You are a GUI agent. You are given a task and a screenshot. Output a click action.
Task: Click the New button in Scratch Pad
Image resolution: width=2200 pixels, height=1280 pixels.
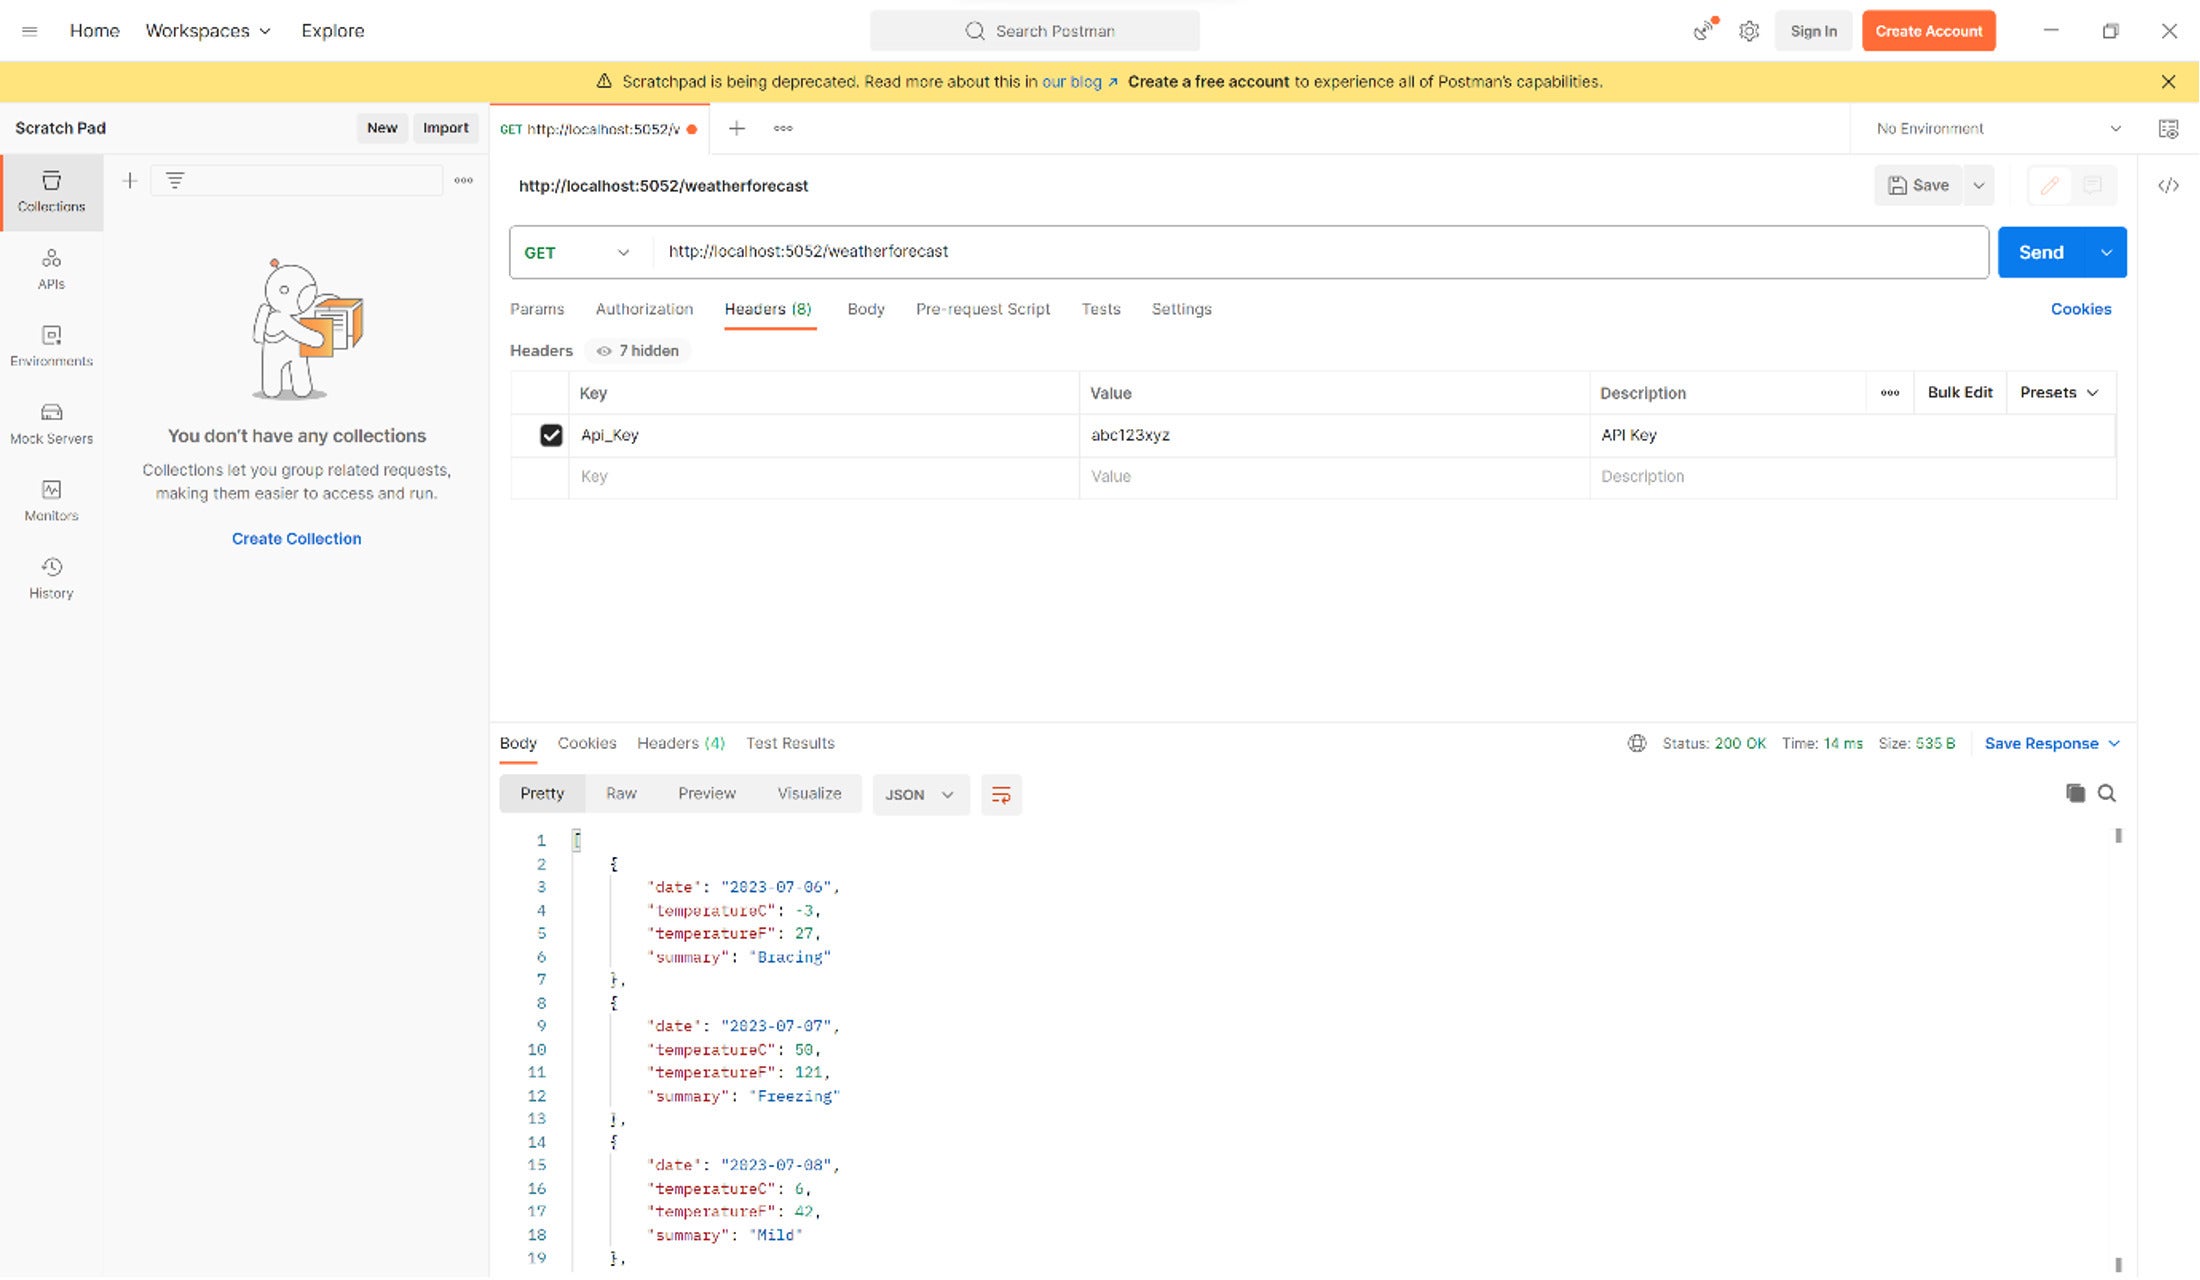tap(382, 128)
